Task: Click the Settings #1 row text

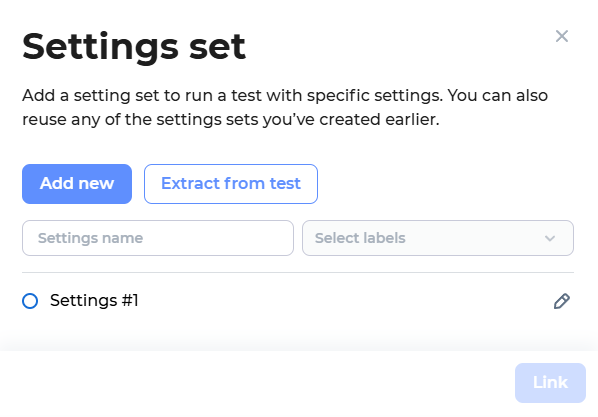Action: 94,301
